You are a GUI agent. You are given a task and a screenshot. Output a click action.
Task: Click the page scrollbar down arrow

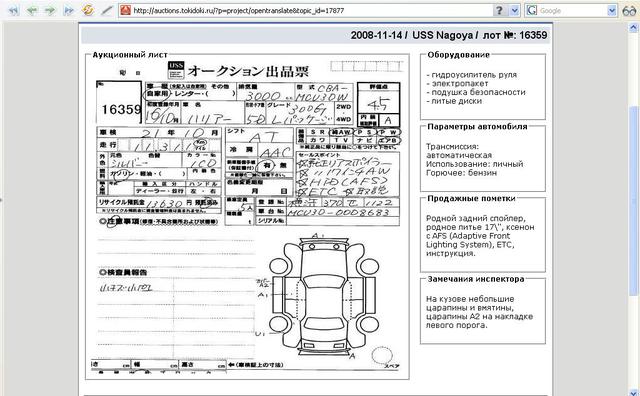(635, 392)
